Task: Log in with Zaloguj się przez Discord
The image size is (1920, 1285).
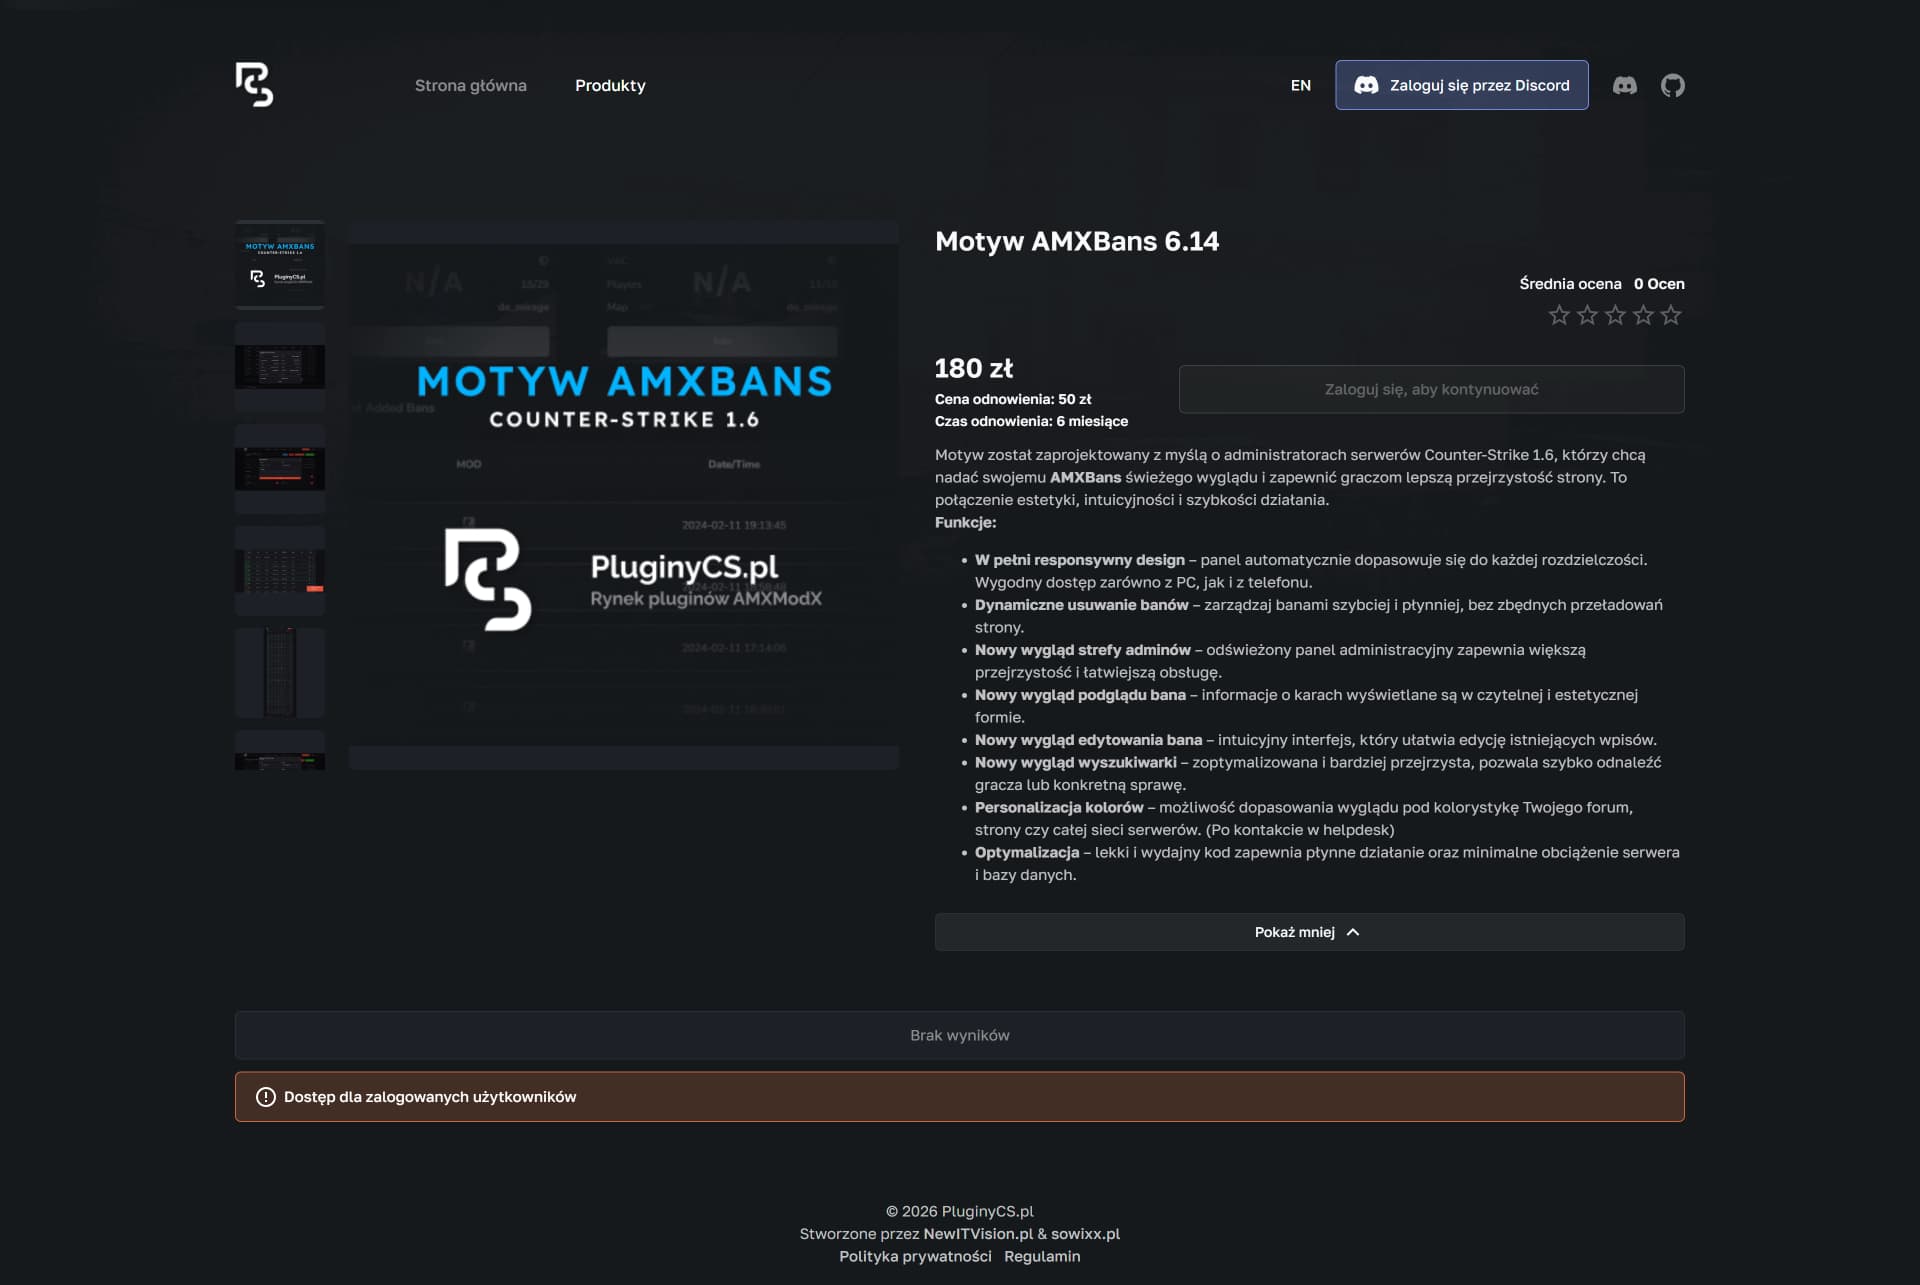Action: point(1461,85)
